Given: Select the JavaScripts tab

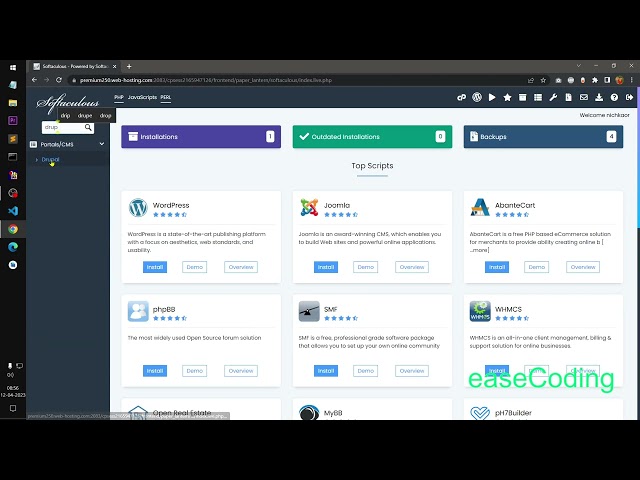Looking at the screenshot, I should tap(142, 97).
